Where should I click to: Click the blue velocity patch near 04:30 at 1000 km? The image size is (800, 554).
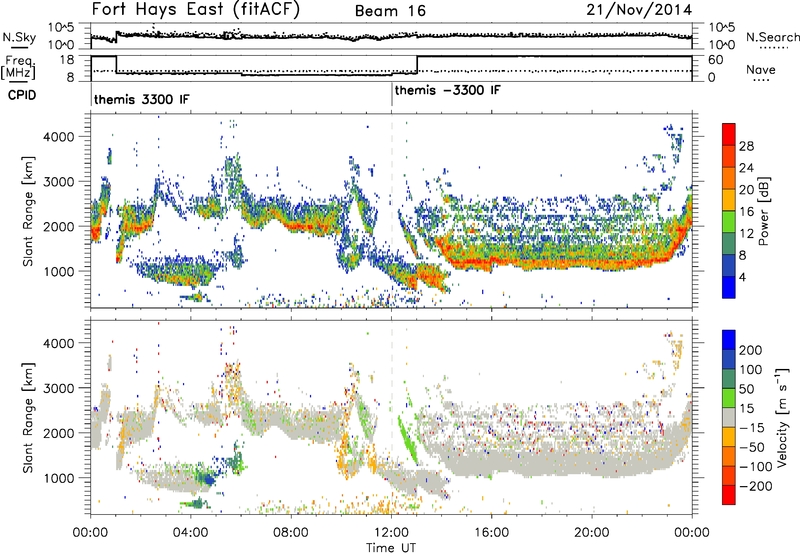click(207, 480)
